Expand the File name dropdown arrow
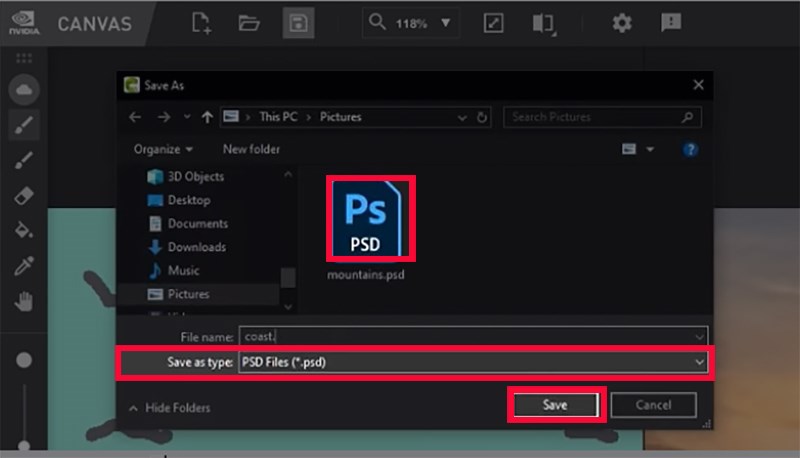 699,337
